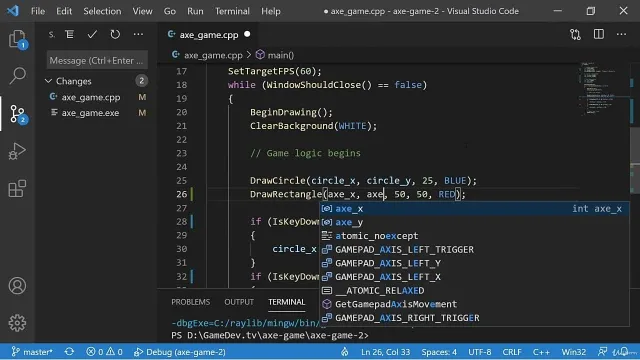Open the Edit menu

tap(64, 11)
